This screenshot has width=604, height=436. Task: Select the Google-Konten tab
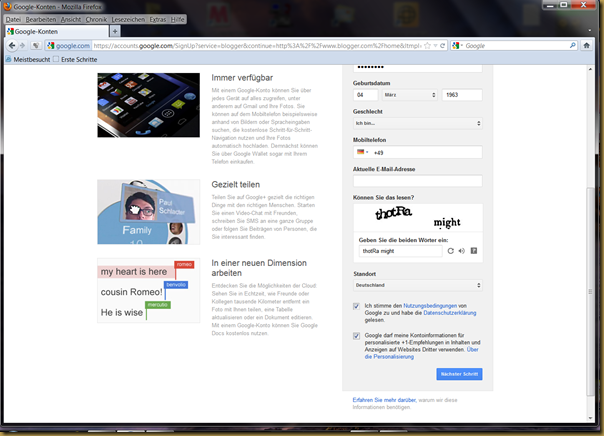click(57, 31)
